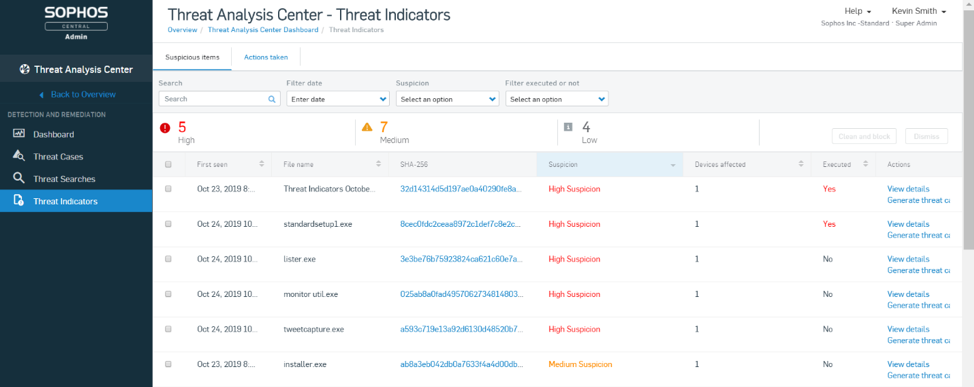Click Threat Analysis Center Dashboard breadcrumb
The width and height of the screenshot is (974, 387).
[x=263, y=30]
